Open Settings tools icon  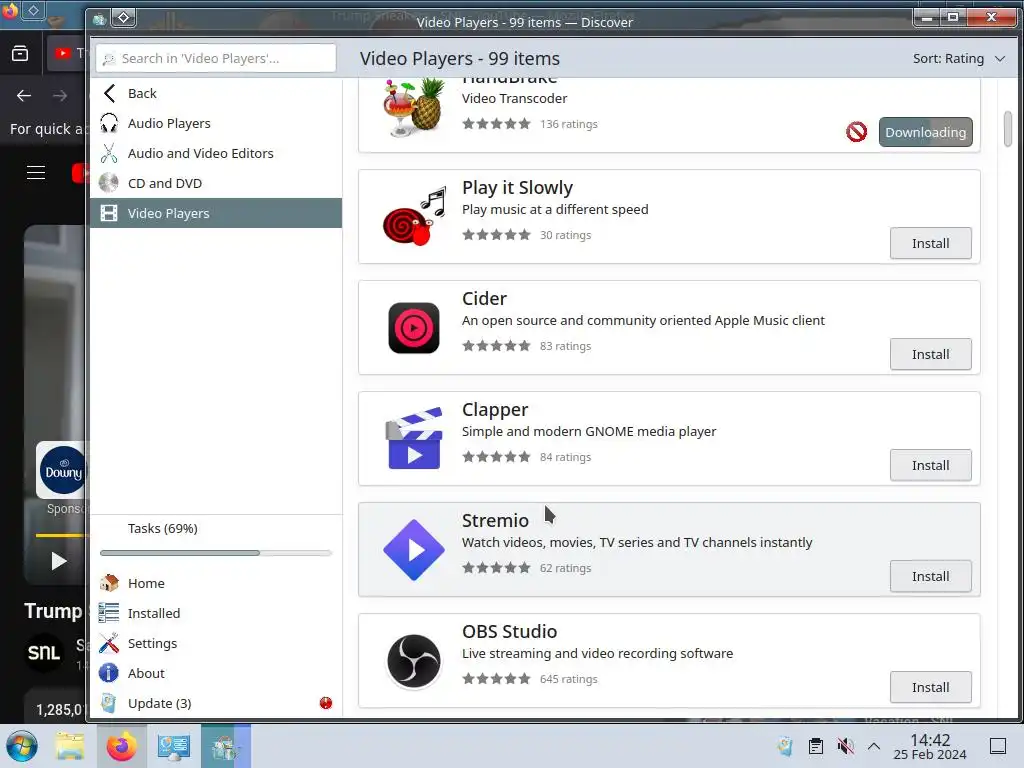(x=109, y=643)
